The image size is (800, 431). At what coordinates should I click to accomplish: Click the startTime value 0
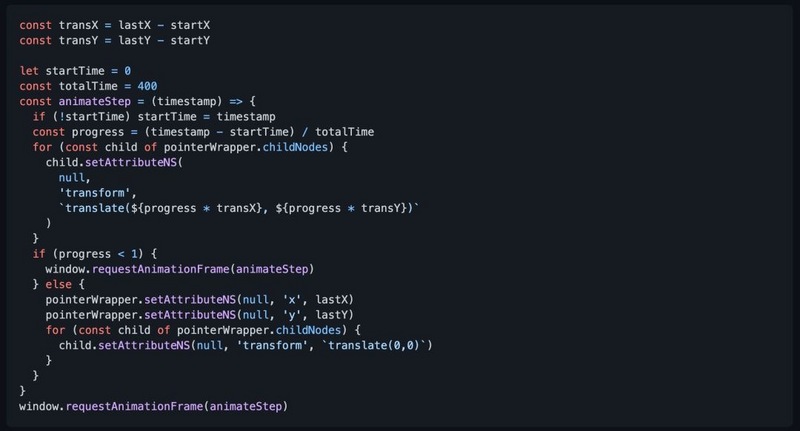(x=128, y=71)
